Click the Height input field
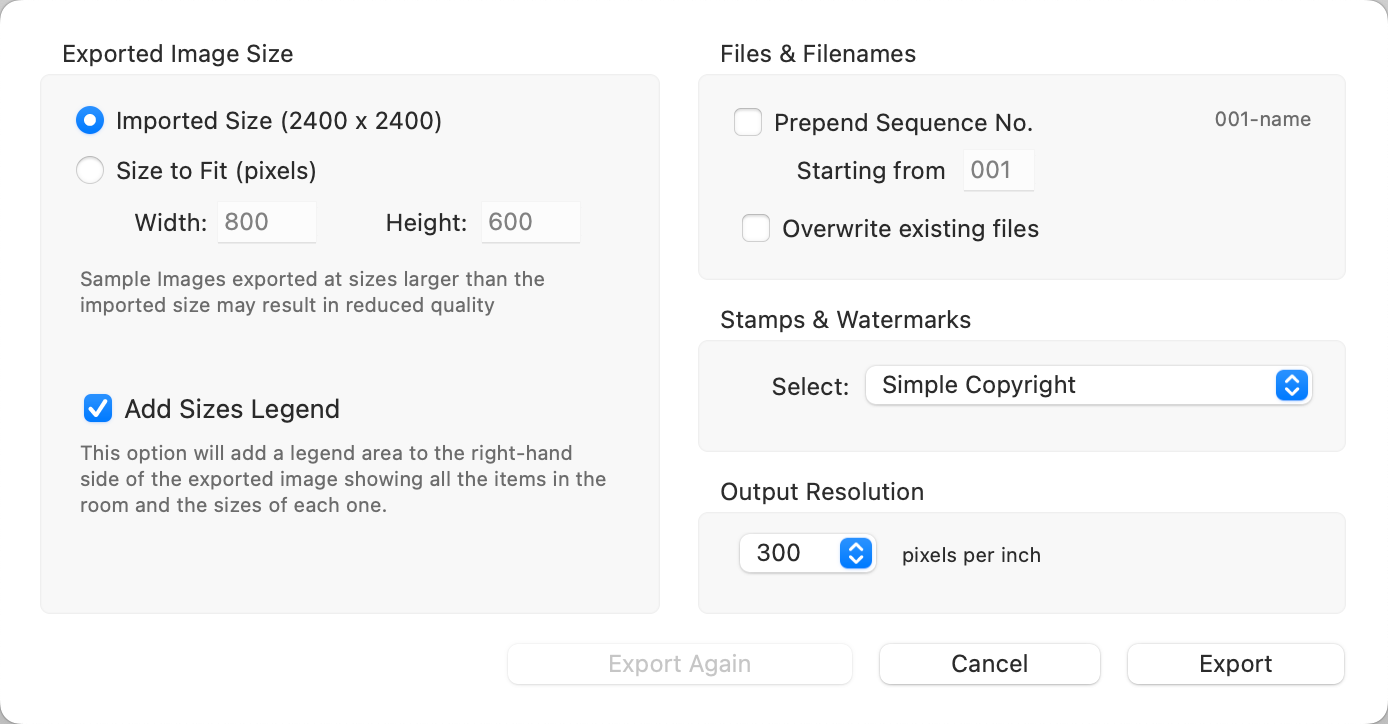The height and width of the screenshot is (724, 1388). pos(530,222)
